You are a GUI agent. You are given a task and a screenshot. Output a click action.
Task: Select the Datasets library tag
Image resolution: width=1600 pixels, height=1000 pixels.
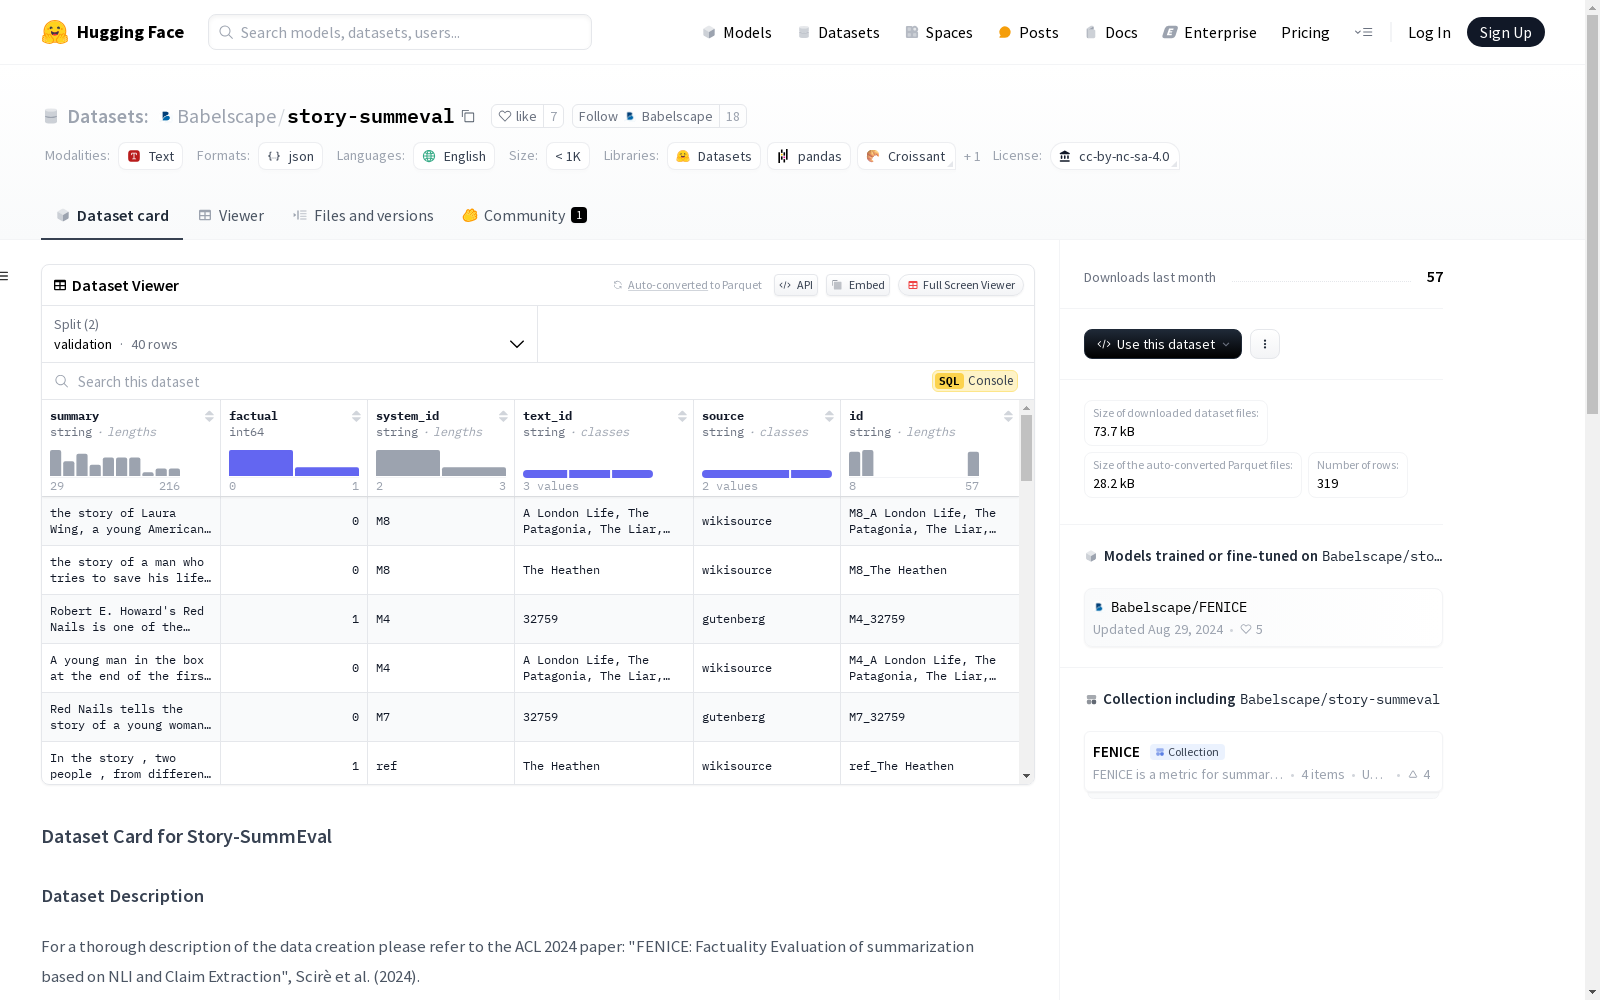tap(714, 156)
